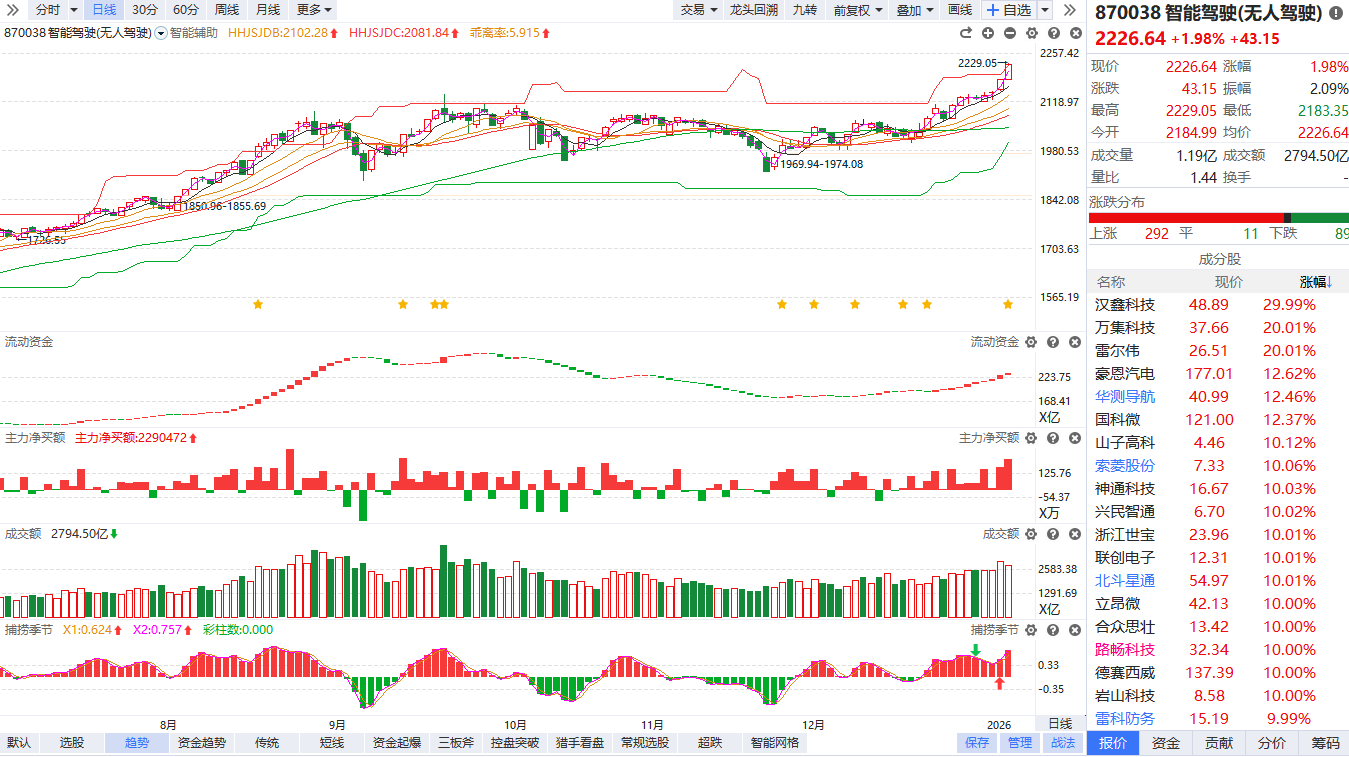Open help for 主力净买额 indicator

click(x=1052, y=438)
